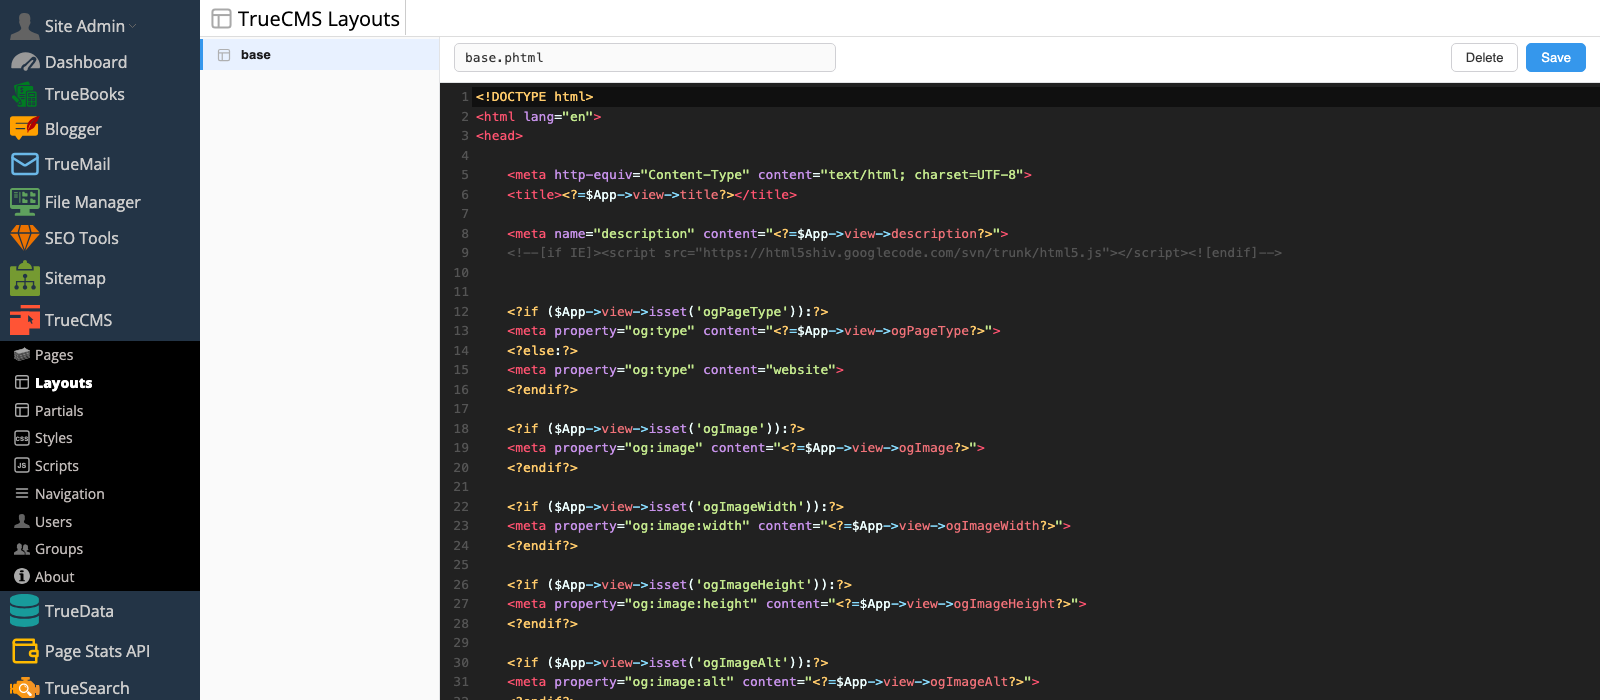Click the Scripts JS icon
This screenshot has width=1600, height=700.
[22, 466]
